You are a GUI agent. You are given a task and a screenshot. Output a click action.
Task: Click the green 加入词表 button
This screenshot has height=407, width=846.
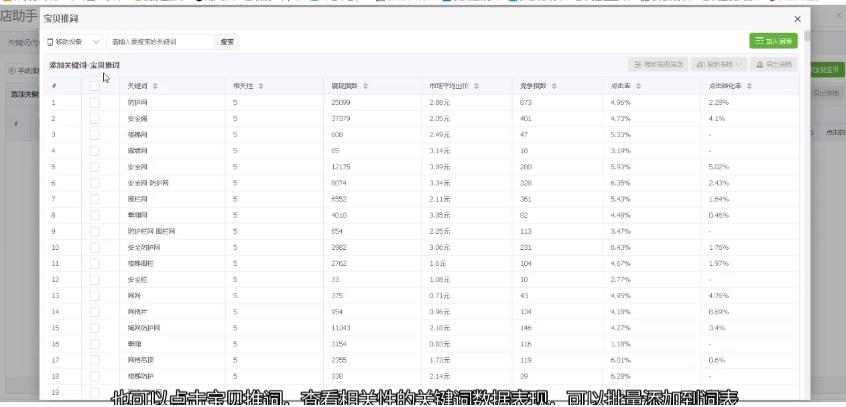pos(773,42)
